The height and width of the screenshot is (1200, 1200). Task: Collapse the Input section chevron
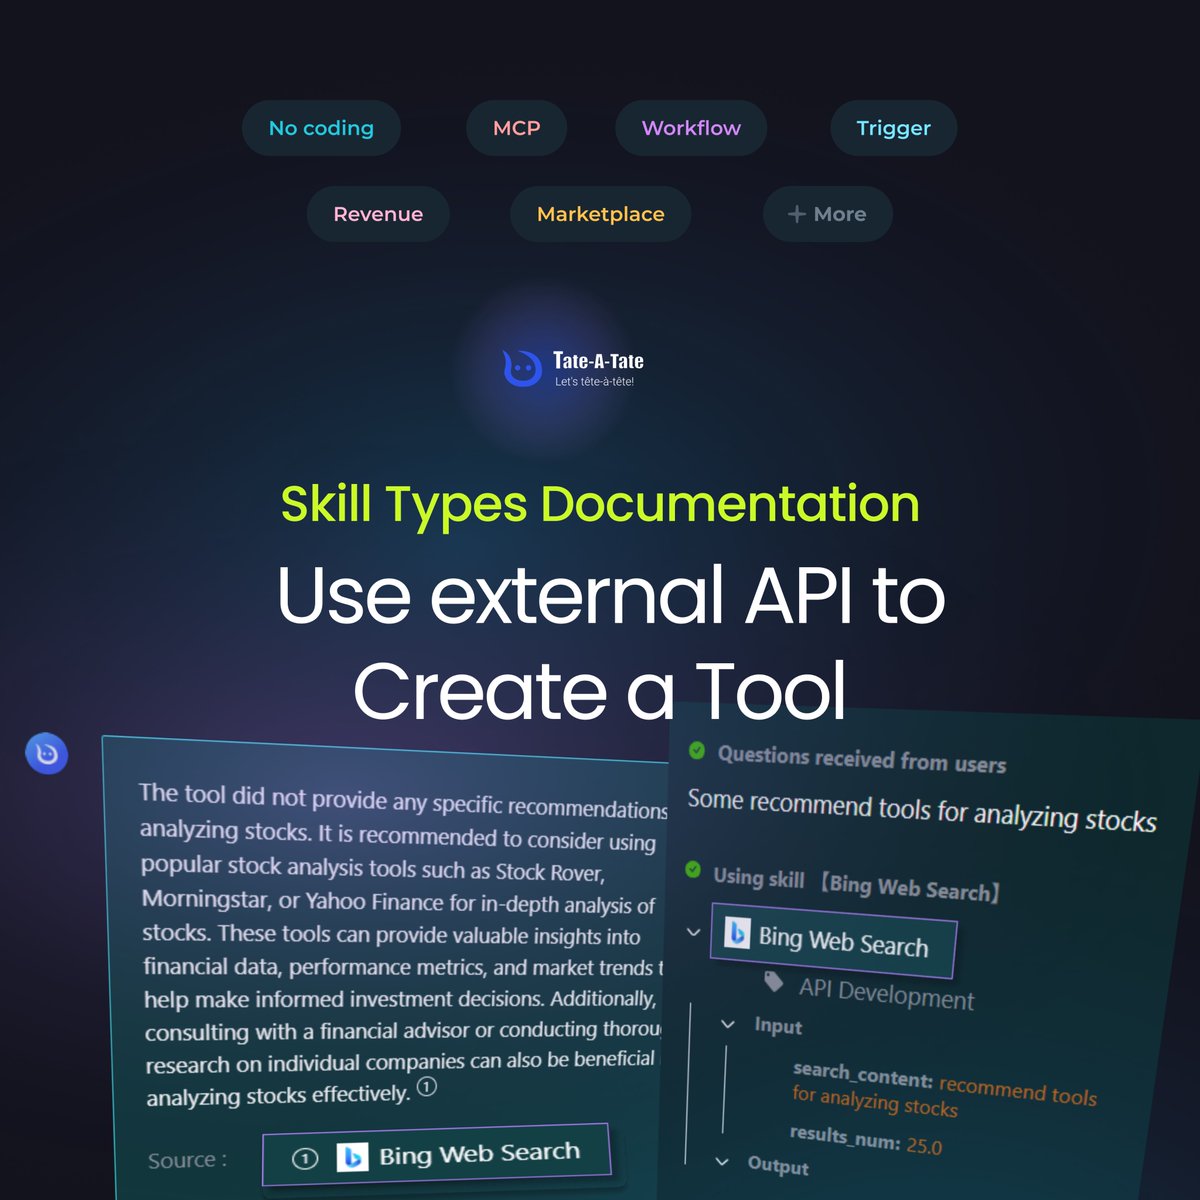point(728,1024)
